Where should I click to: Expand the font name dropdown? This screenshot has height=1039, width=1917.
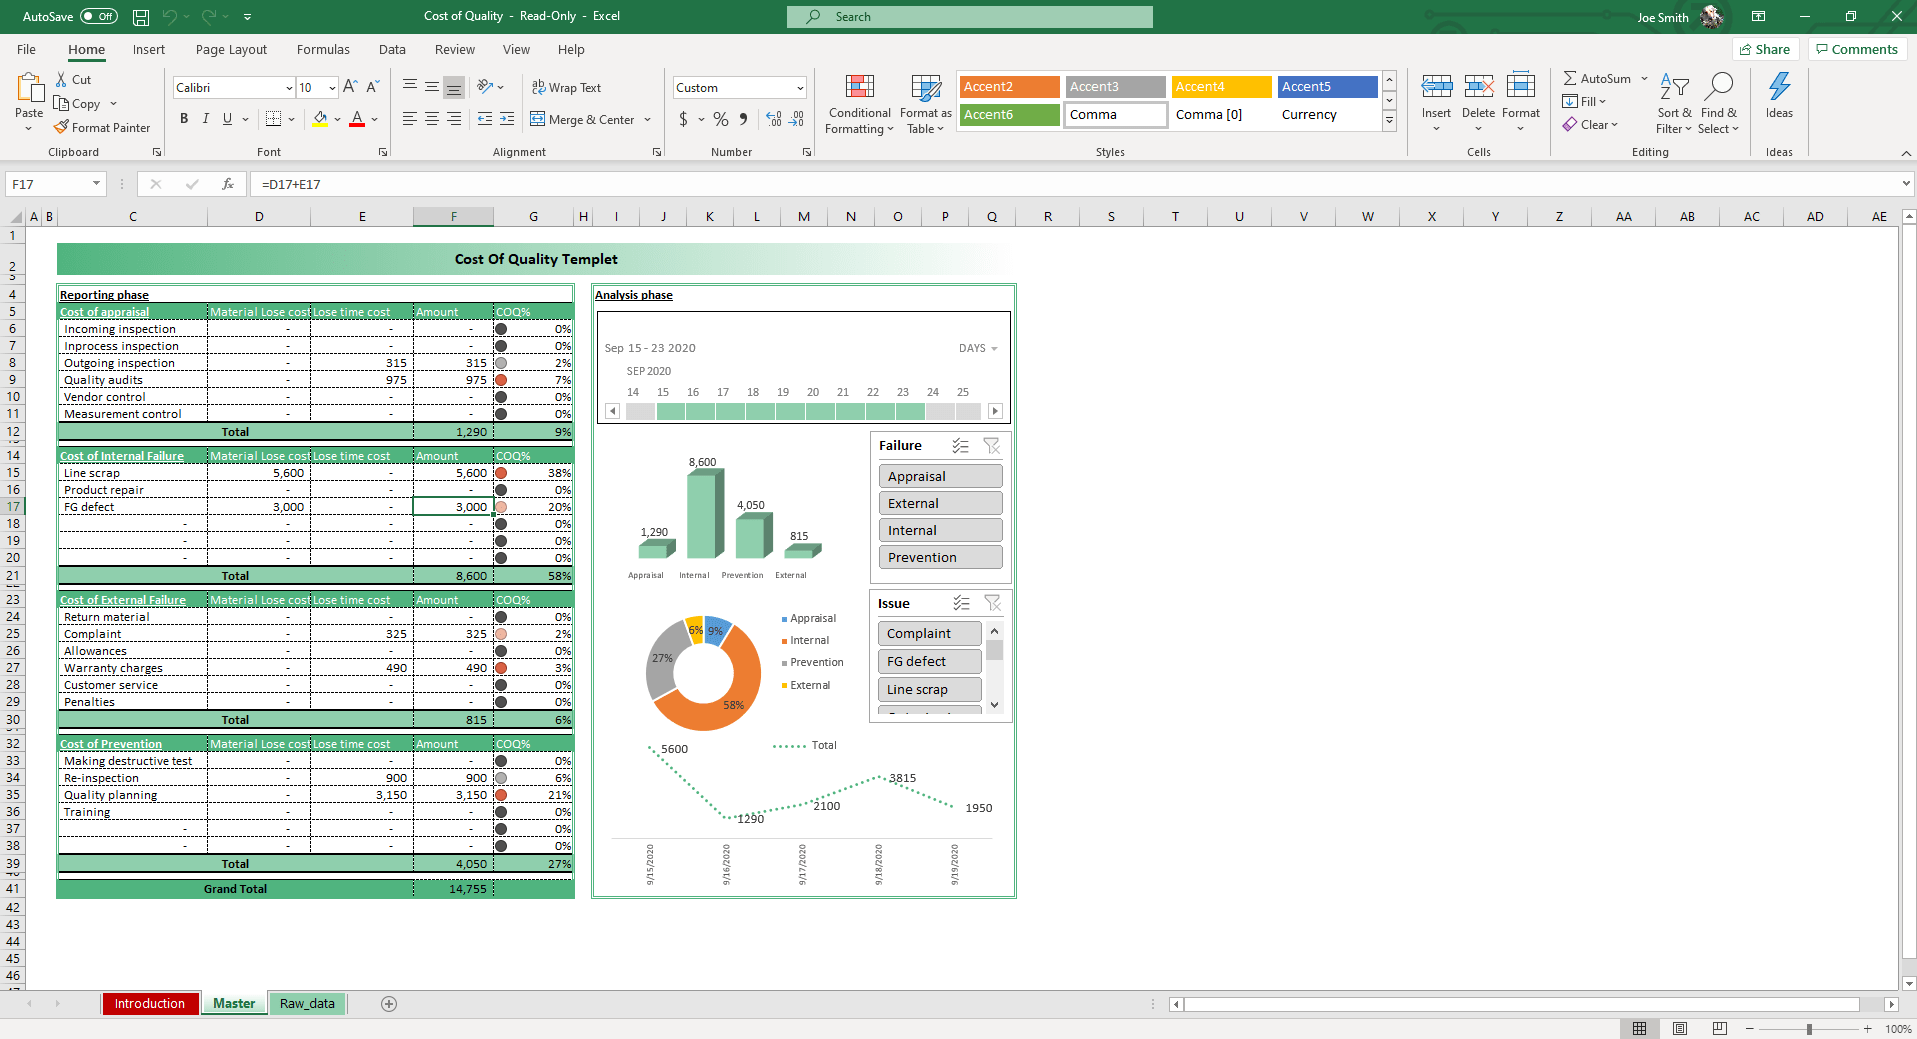289,88
